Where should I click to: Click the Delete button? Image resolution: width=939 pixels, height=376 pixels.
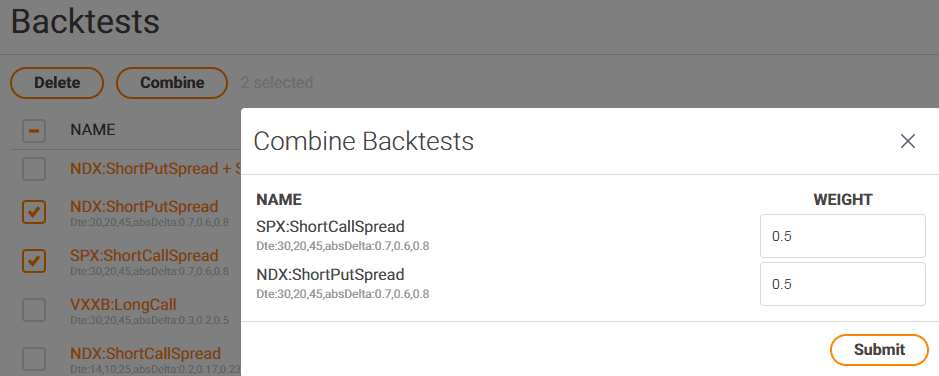[x=57, y=83]
